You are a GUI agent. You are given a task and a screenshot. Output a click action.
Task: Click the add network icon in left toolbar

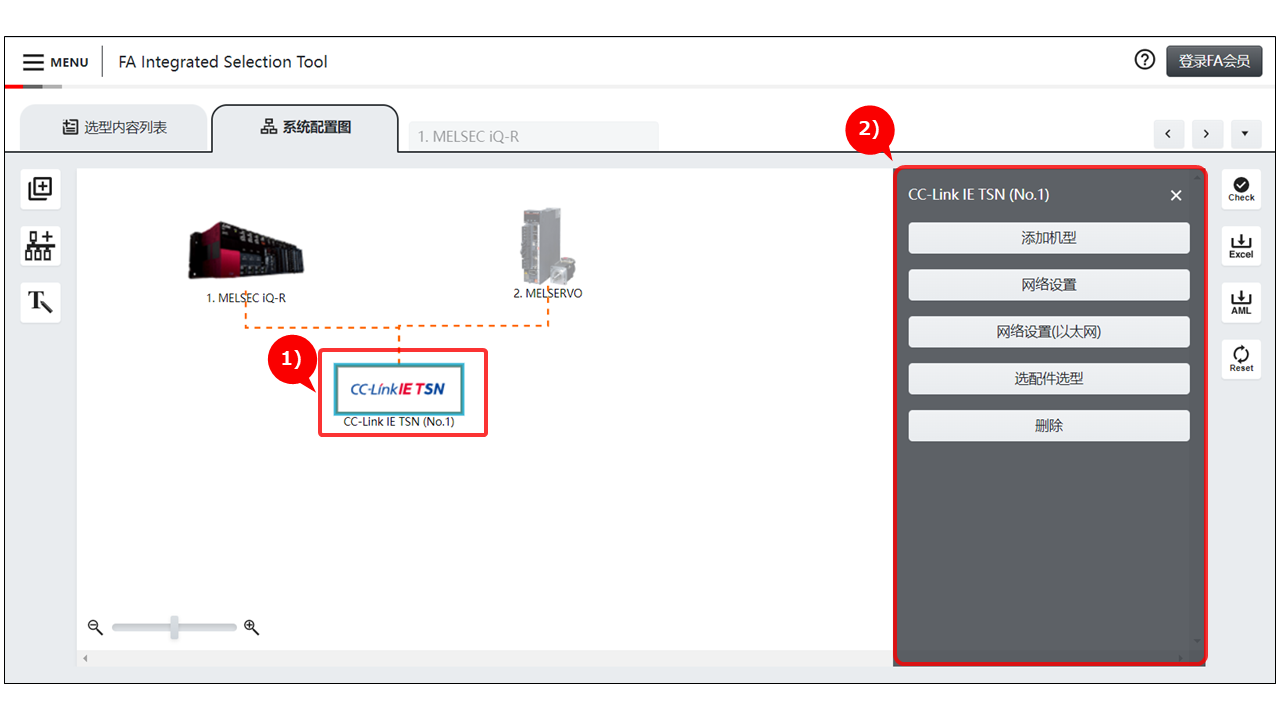(40, 245)
